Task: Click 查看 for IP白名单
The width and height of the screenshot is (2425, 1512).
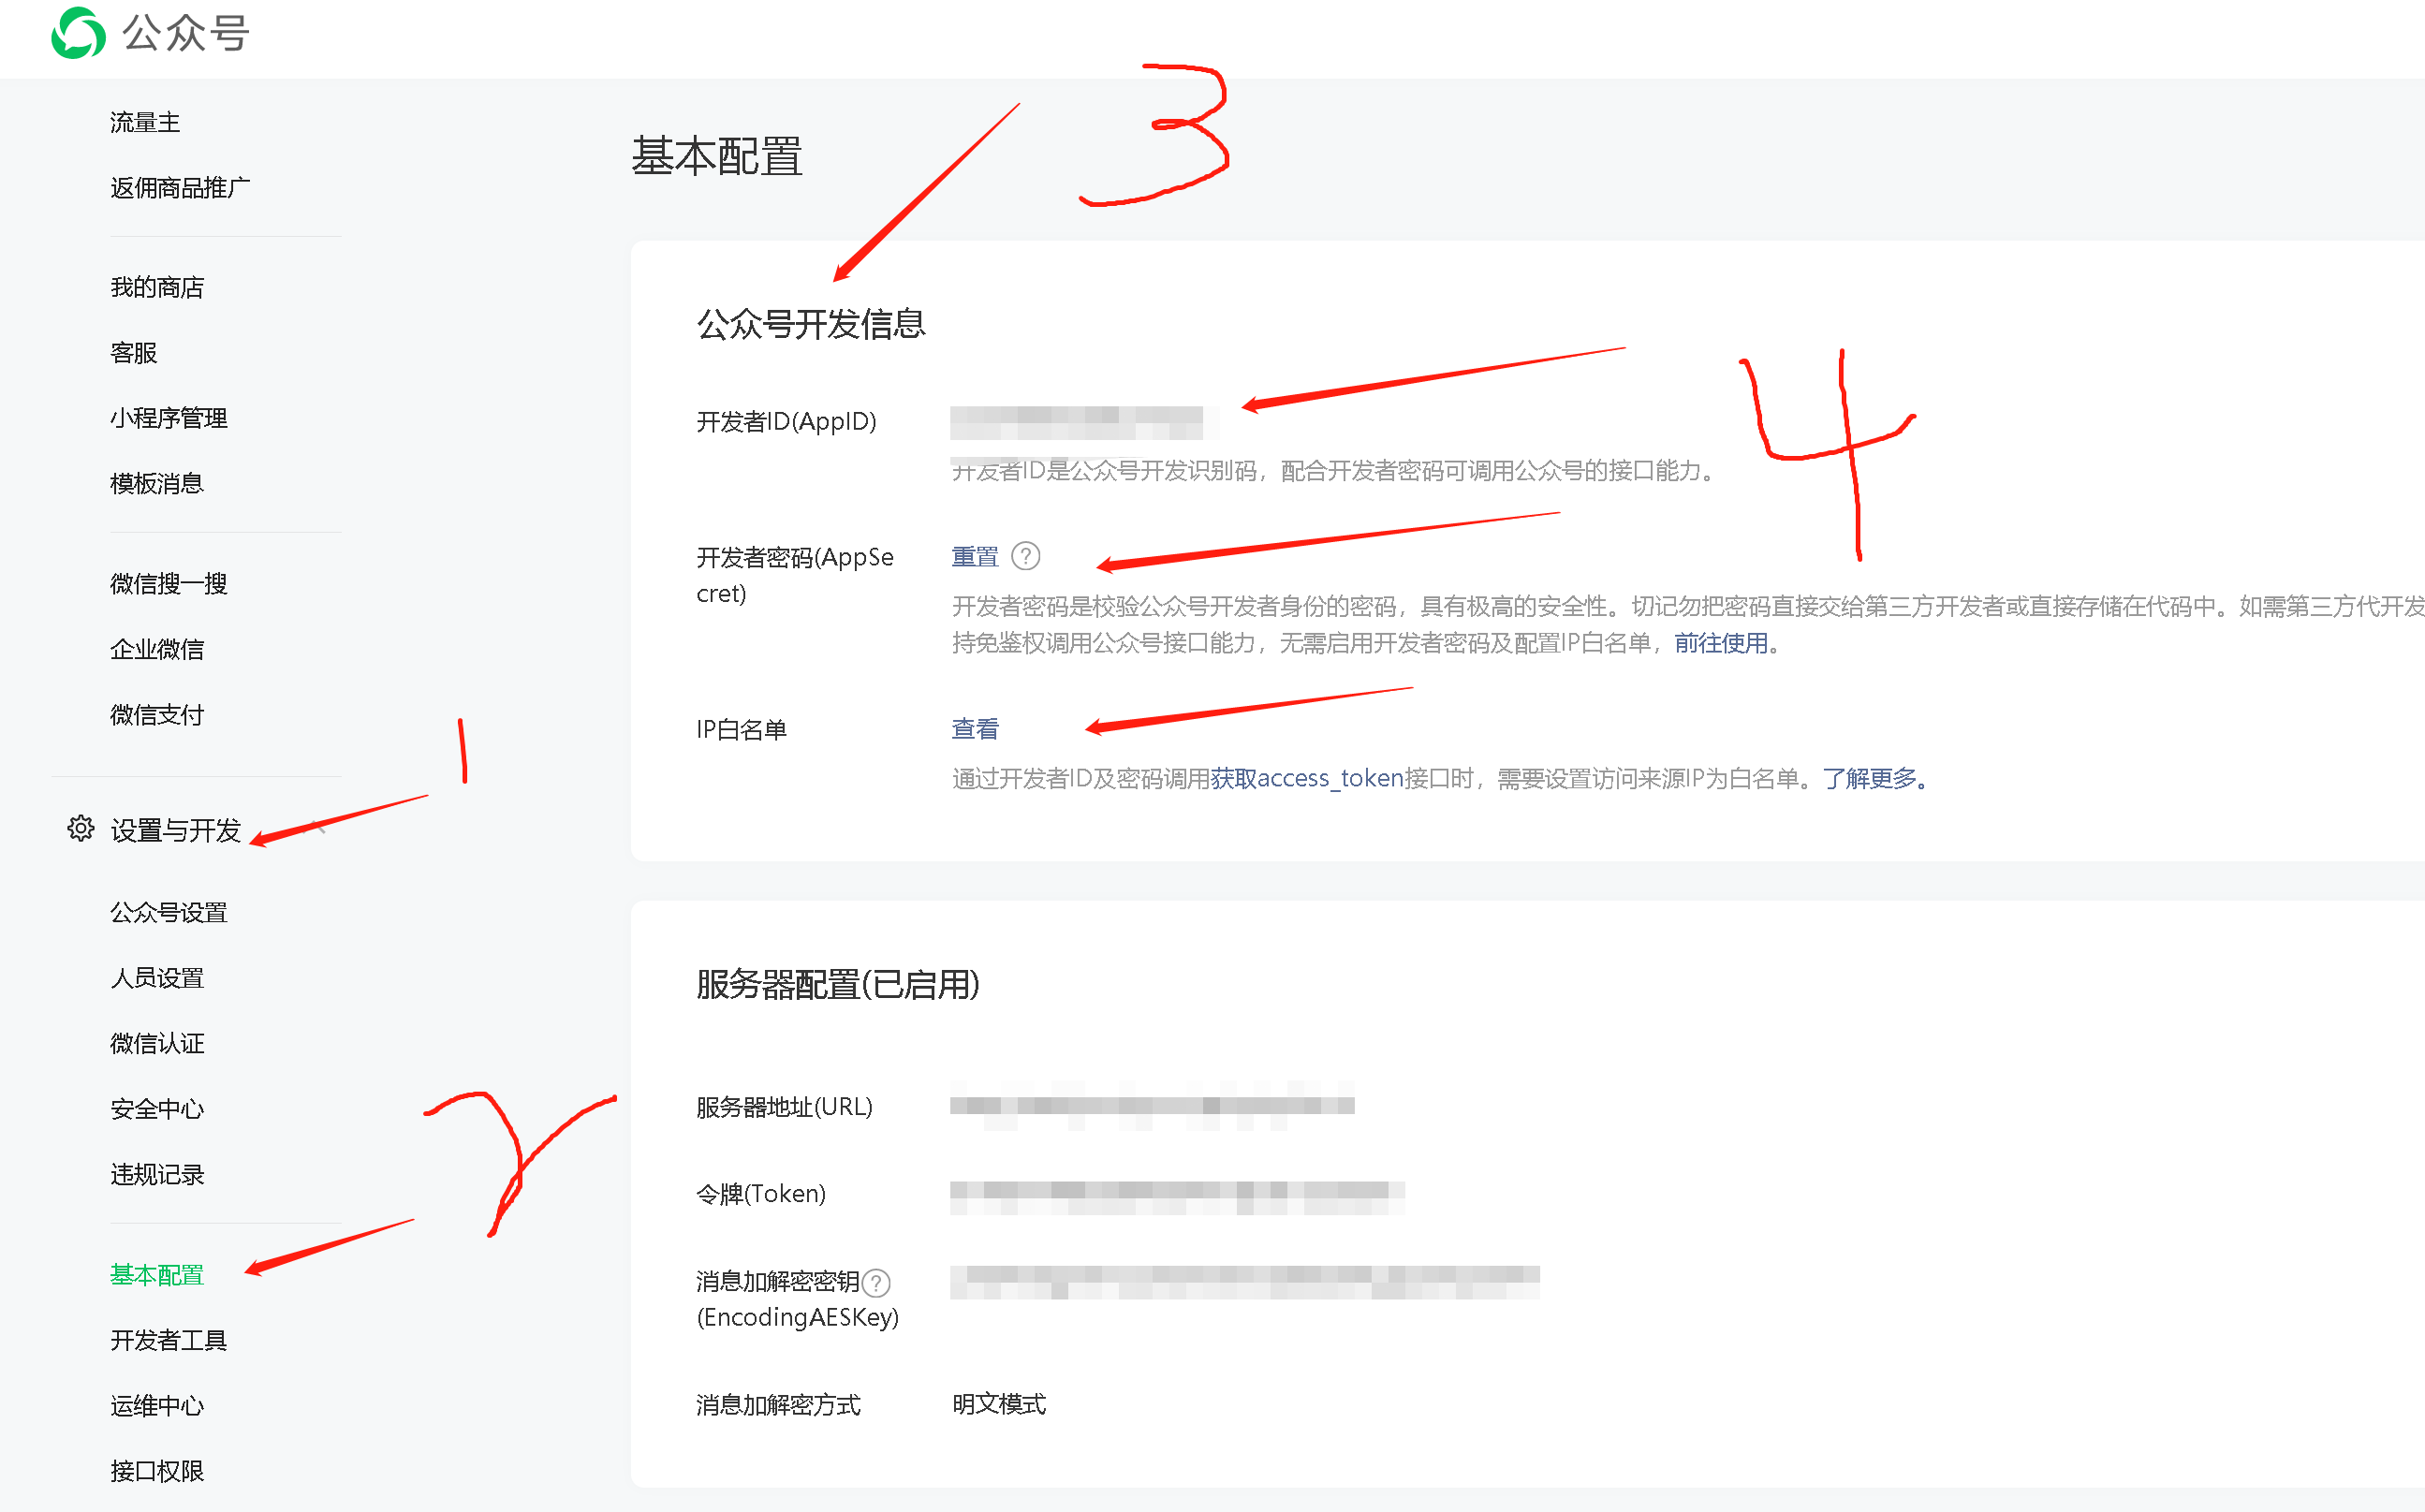Action: [x=975, y=729]
